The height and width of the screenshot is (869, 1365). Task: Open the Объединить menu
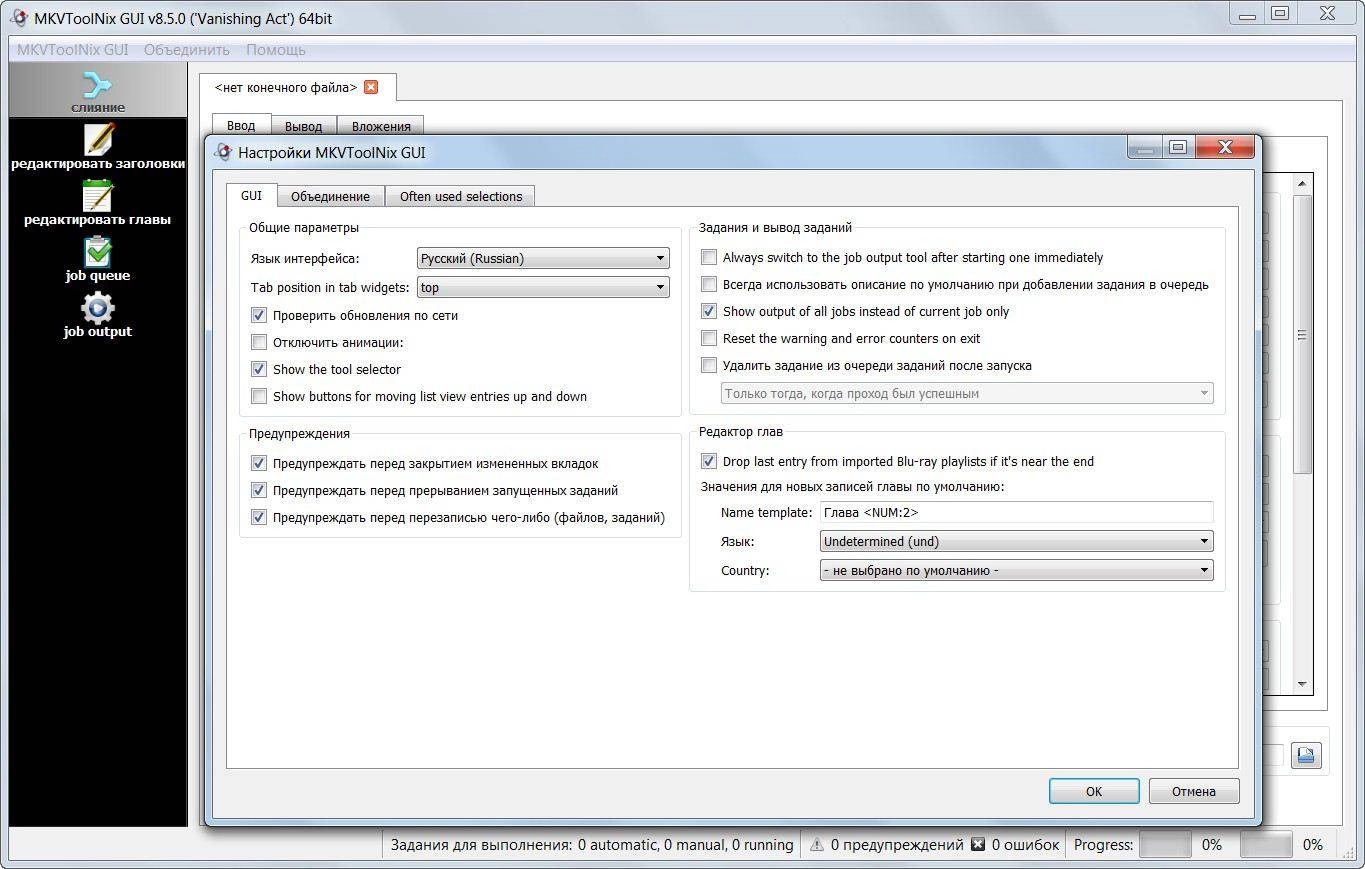[186, 49]
